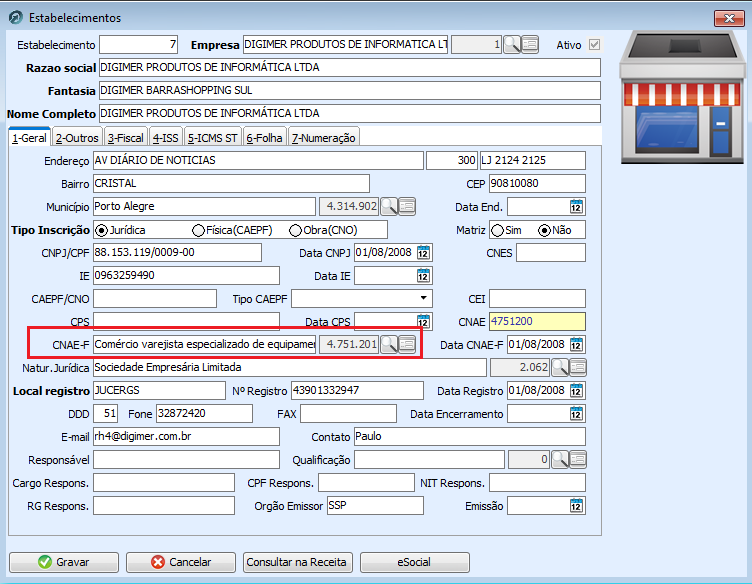Screen dimensions: 752x584
Task: Focus the Orgão Emissor field
Action: (x=375, y=505)
